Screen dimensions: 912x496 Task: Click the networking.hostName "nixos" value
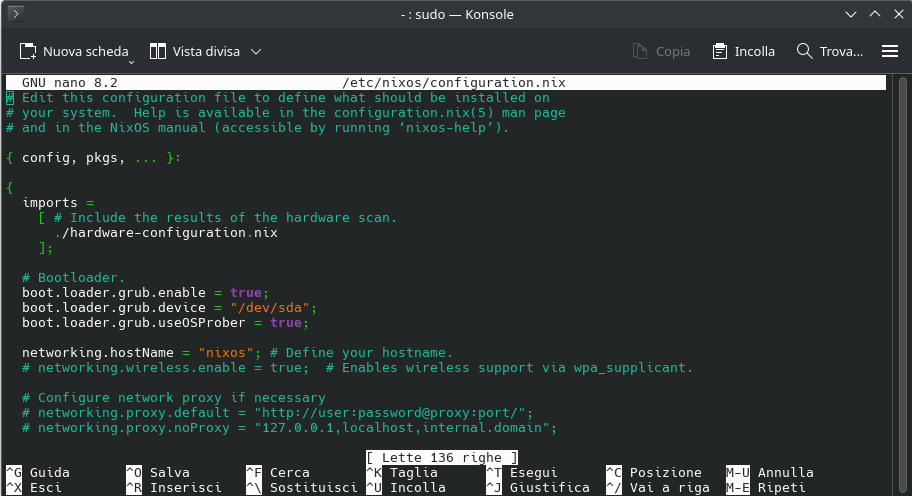(227, 353)
